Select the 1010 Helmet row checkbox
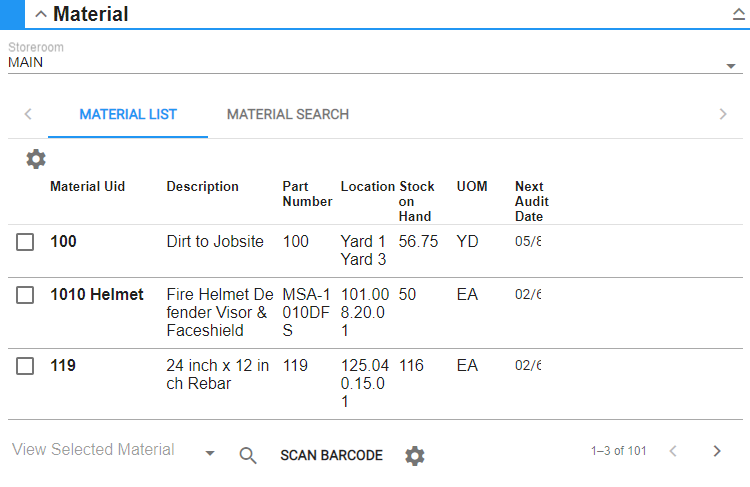Screen dimensions: 750x487 point(25,295)
